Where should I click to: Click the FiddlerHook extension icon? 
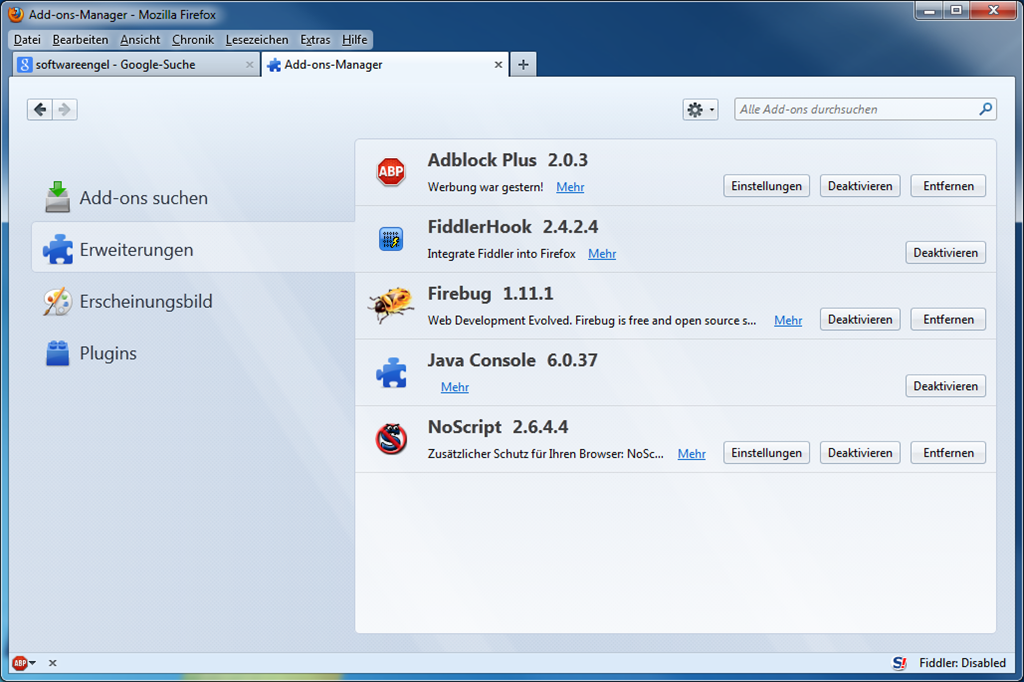pyautogui.click(x=391, y=239)
